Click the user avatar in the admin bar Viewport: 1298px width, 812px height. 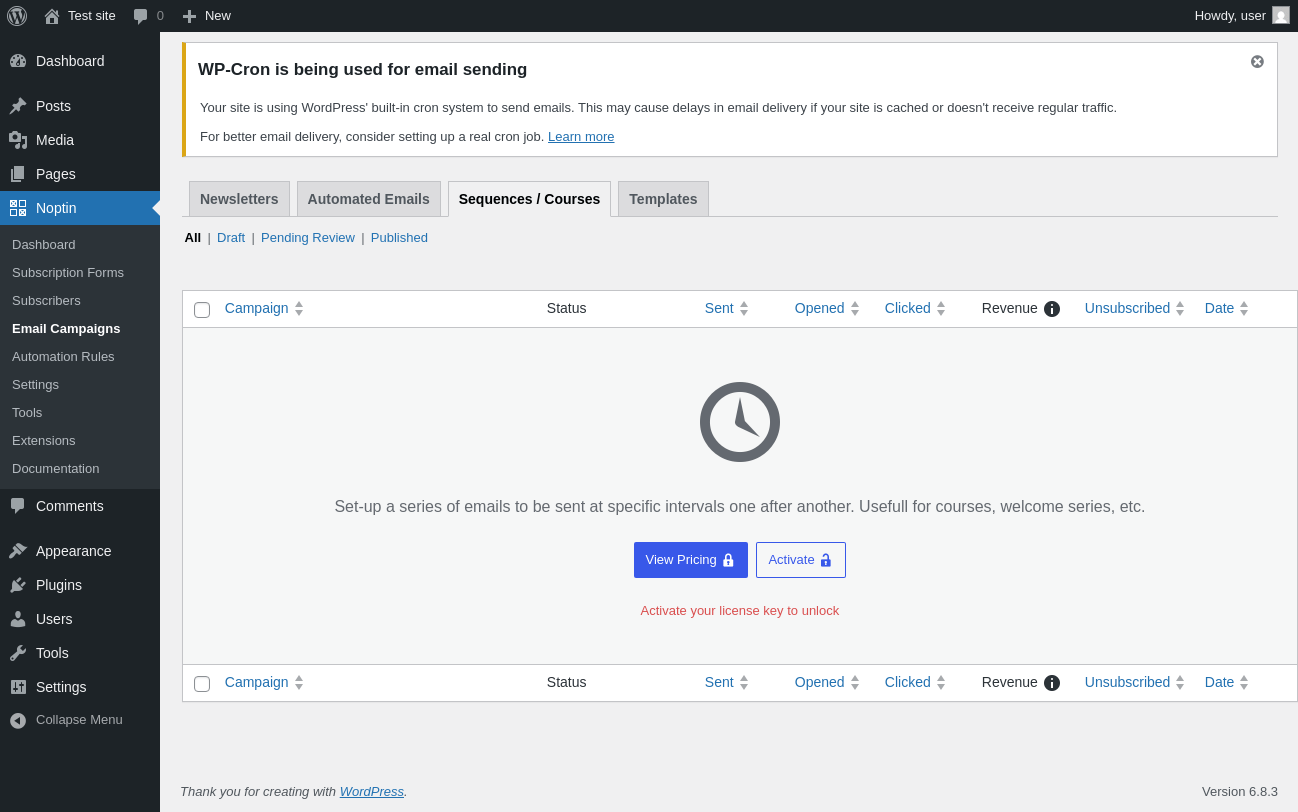tap(1281, 16)
